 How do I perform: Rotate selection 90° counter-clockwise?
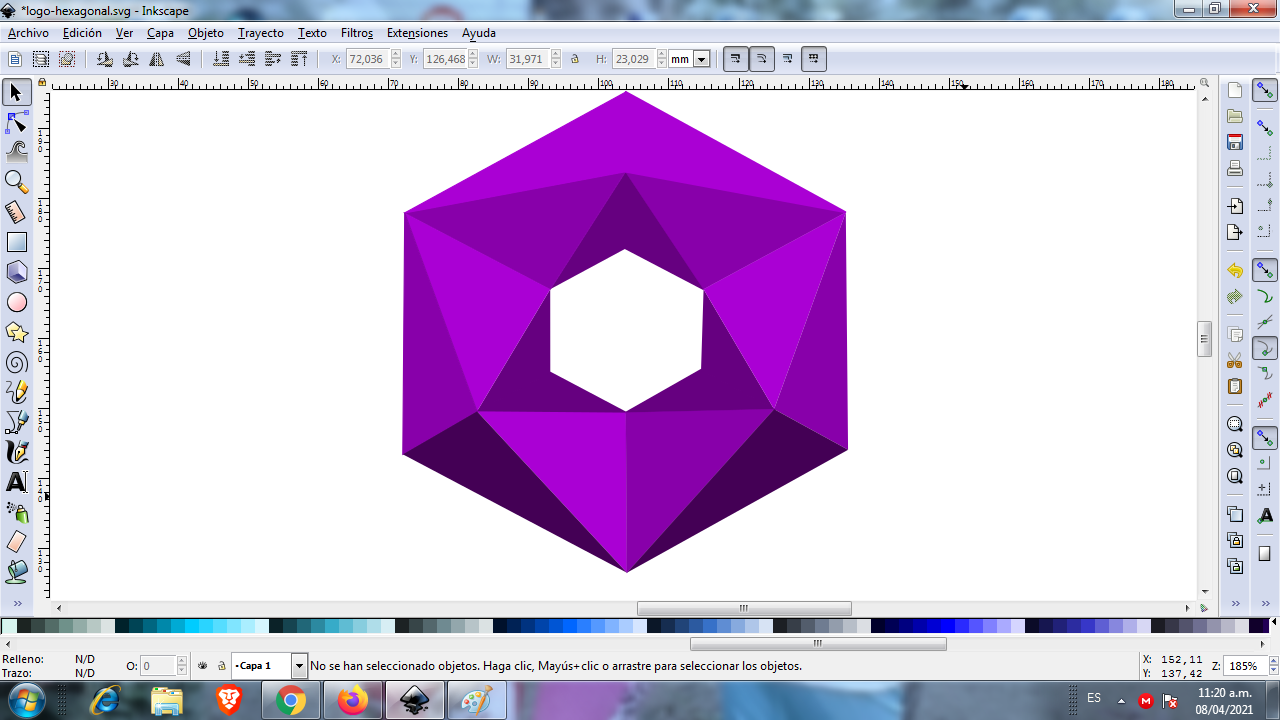104,59
